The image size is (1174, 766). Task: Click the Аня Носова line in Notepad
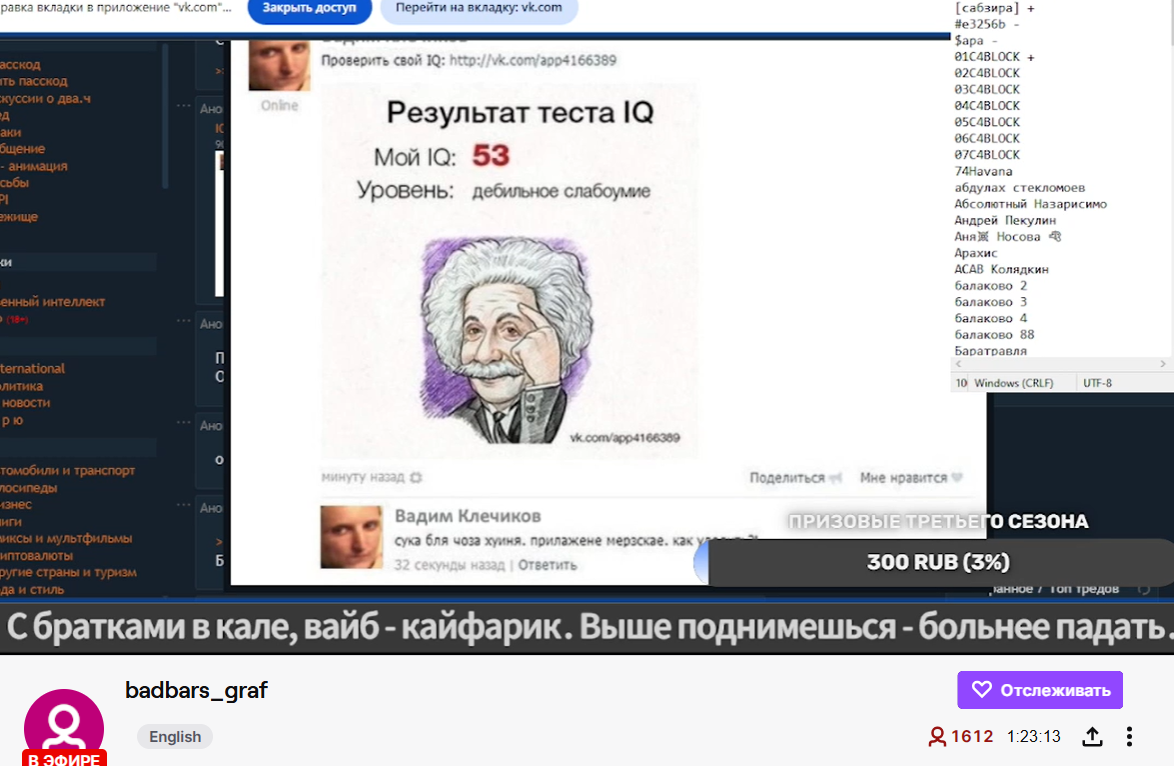tap(1007, 237)
